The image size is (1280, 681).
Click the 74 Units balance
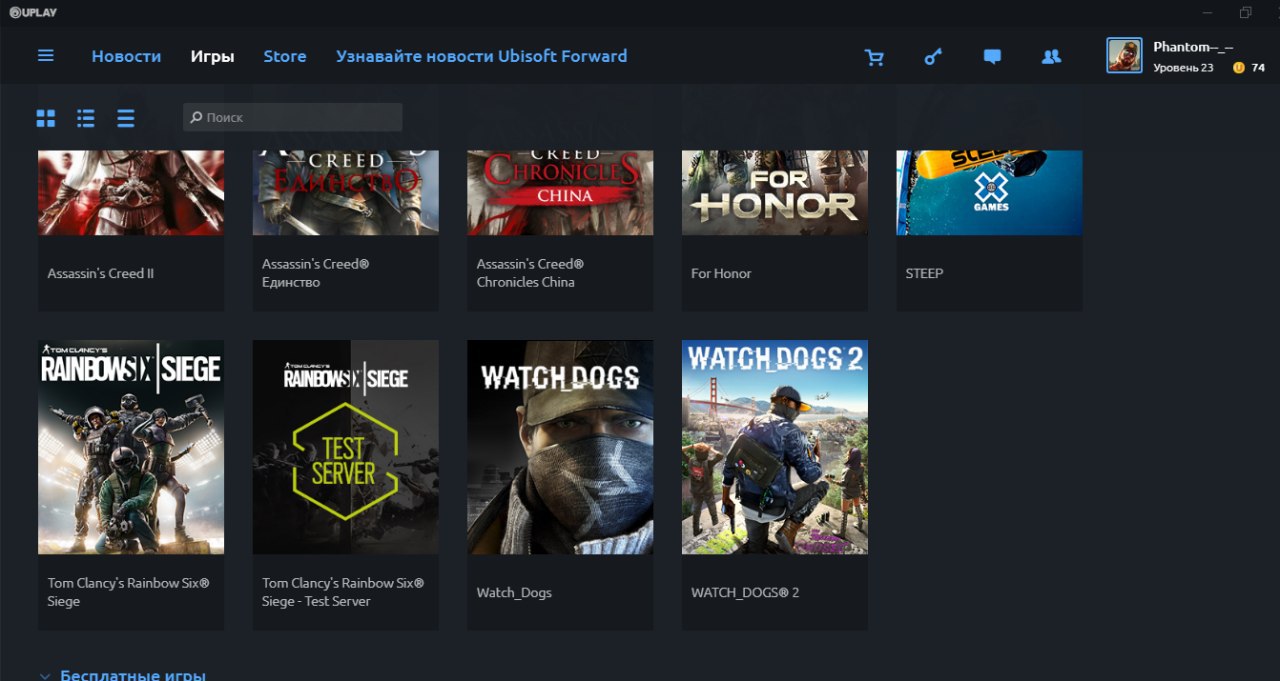click(1258, 68)
